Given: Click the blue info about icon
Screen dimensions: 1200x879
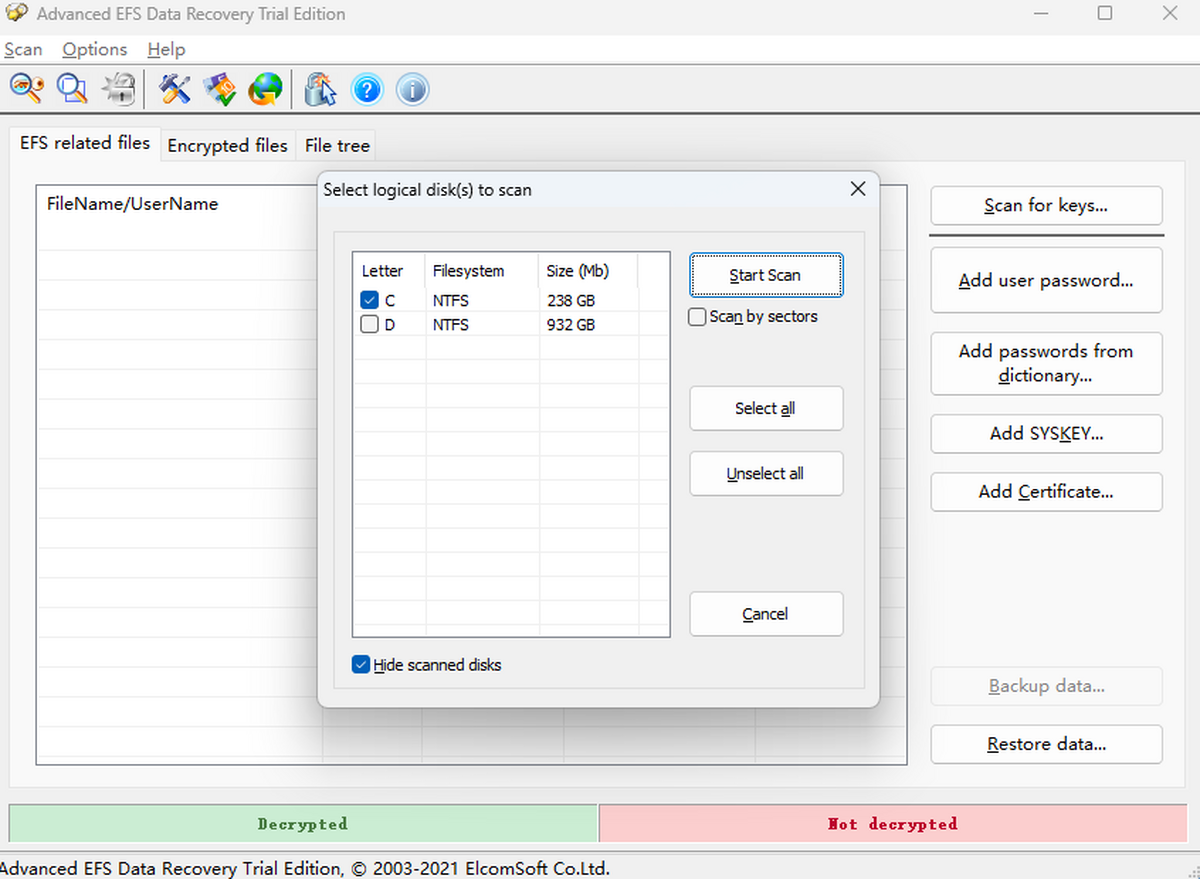Looking at the screenshot, I should tap(412, 89).
